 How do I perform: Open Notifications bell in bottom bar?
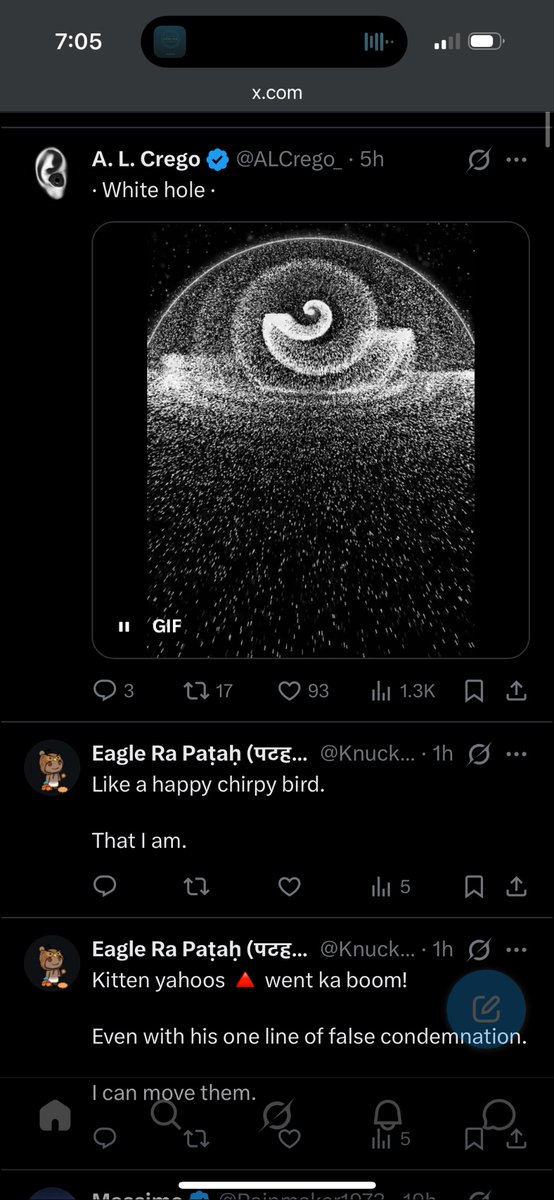point(387,1113)
